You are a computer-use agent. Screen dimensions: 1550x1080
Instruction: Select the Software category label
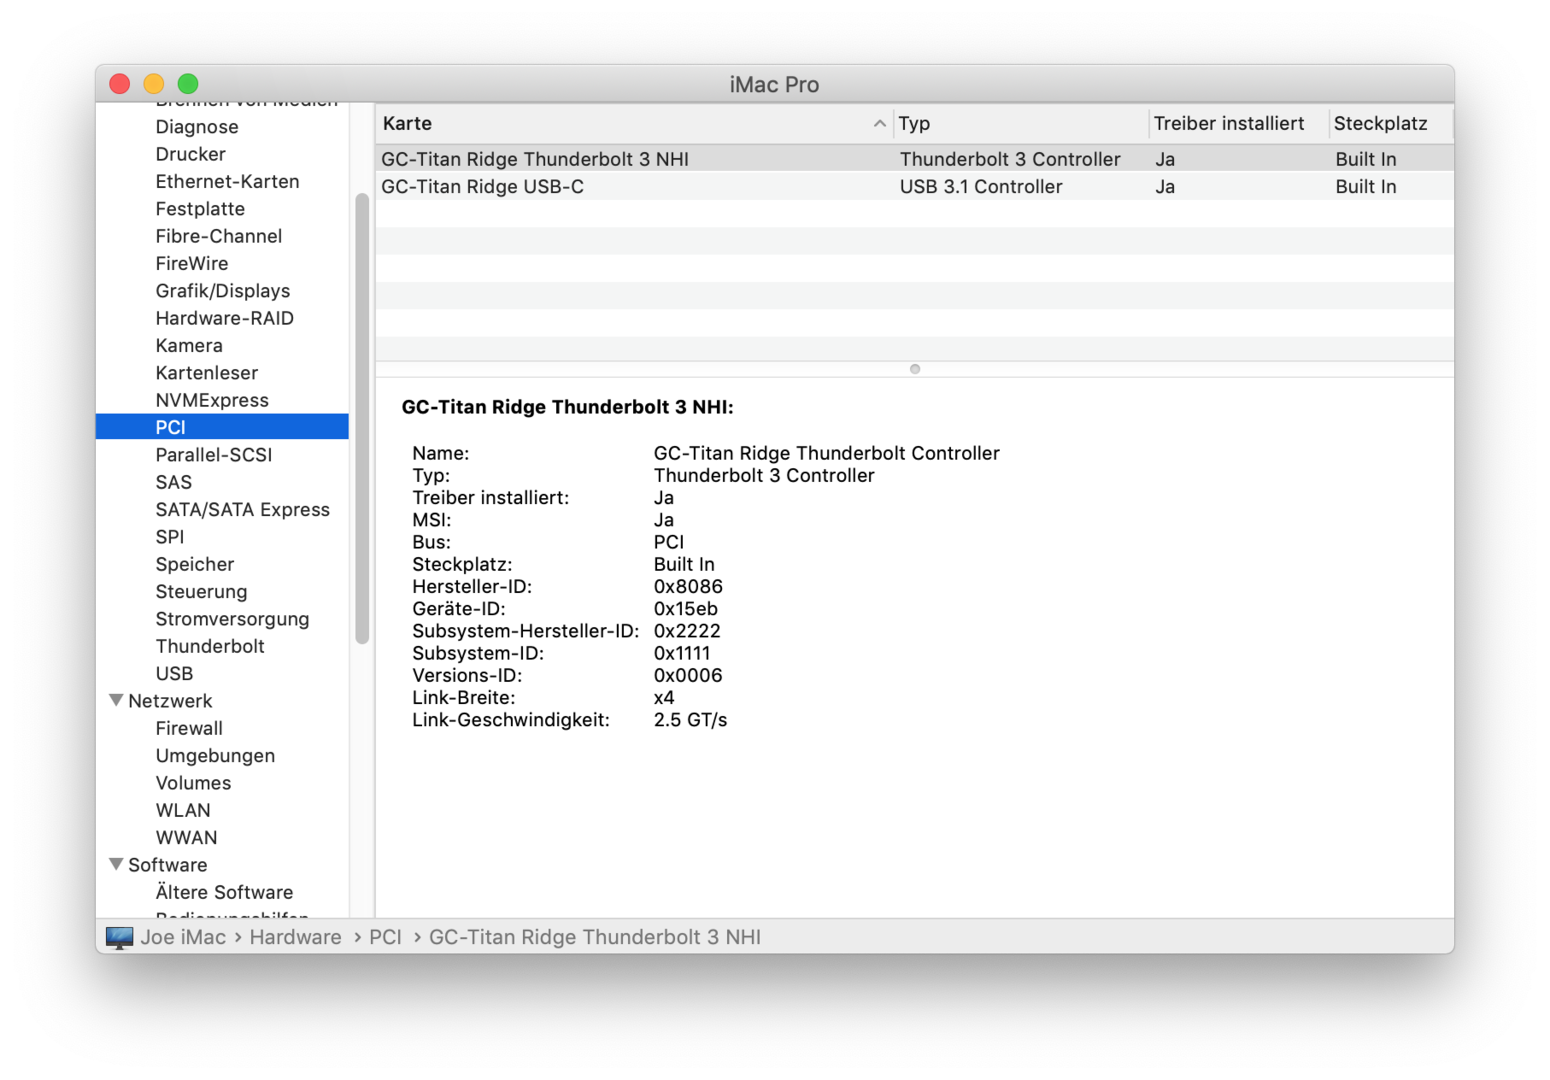167,865
